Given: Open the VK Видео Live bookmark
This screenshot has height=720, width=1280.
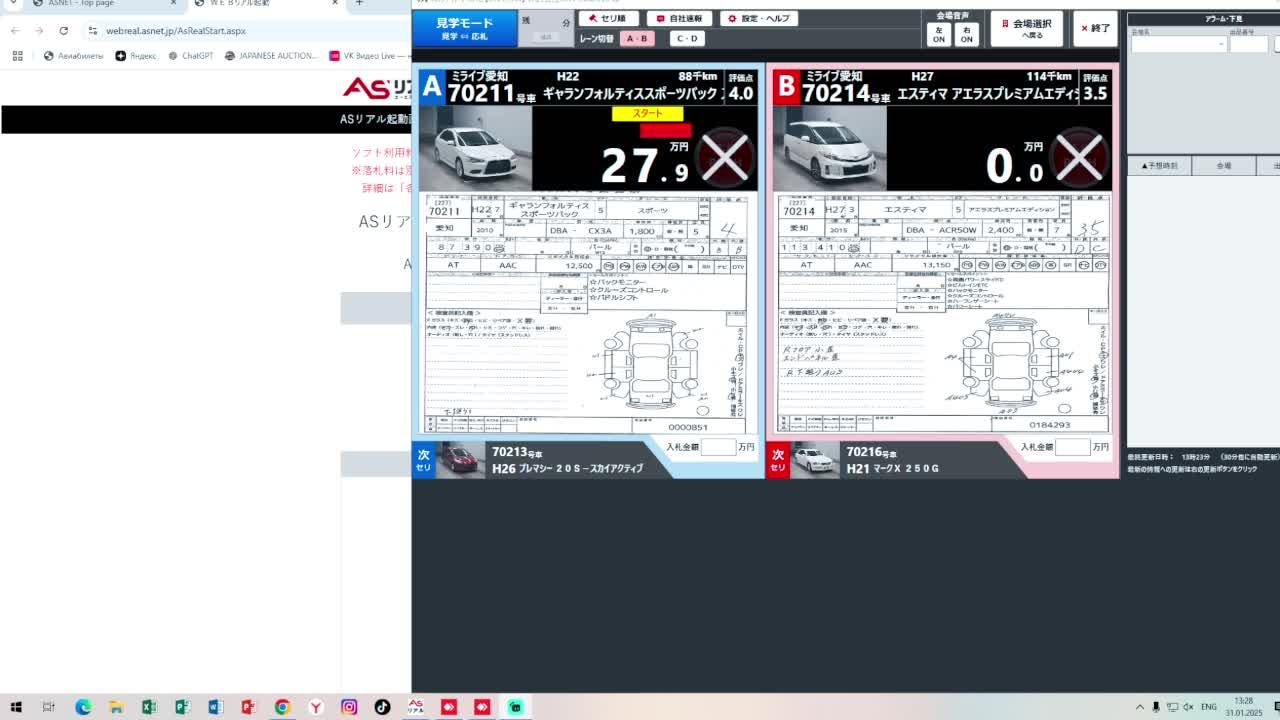Looking at the screenshot, I should [368, 56].
